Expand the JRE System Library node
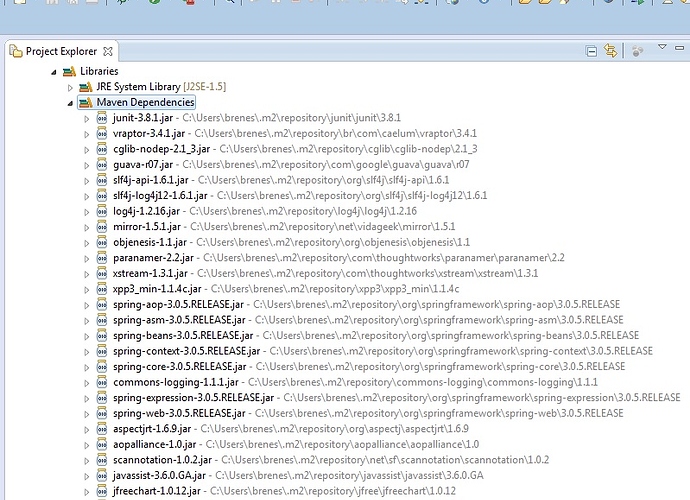 point(70,88)
